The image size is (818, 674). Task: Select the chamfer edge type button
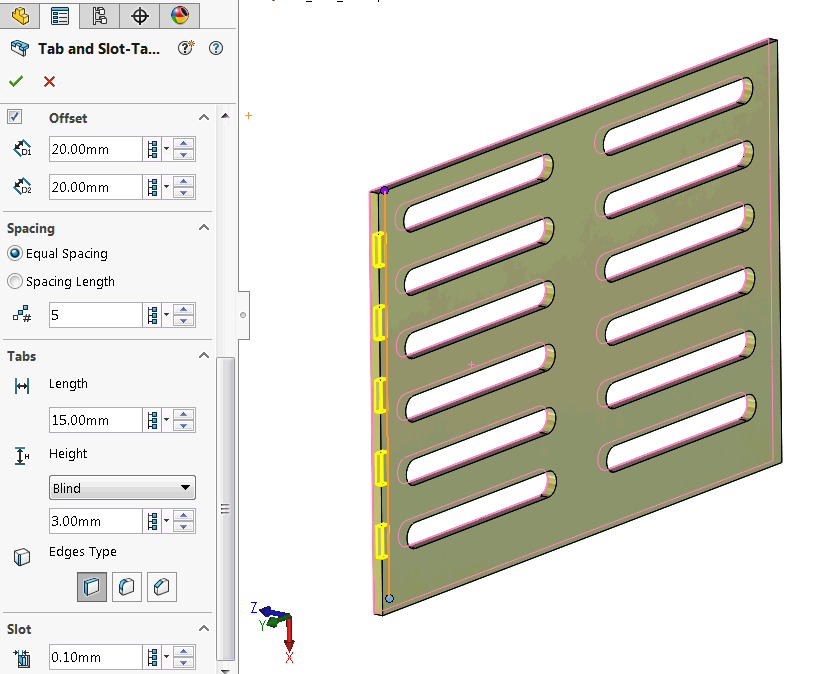pyautogui.click(x=162, y=587)
